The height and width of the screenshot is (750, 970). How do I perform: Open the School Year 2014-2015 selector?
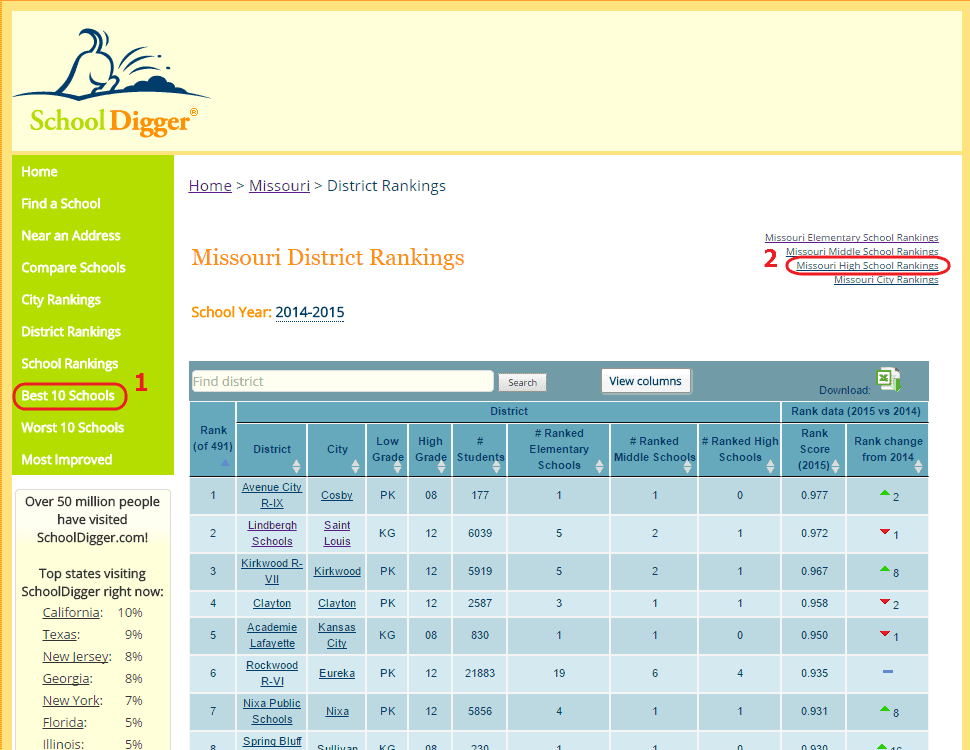[x=309, y=313]
